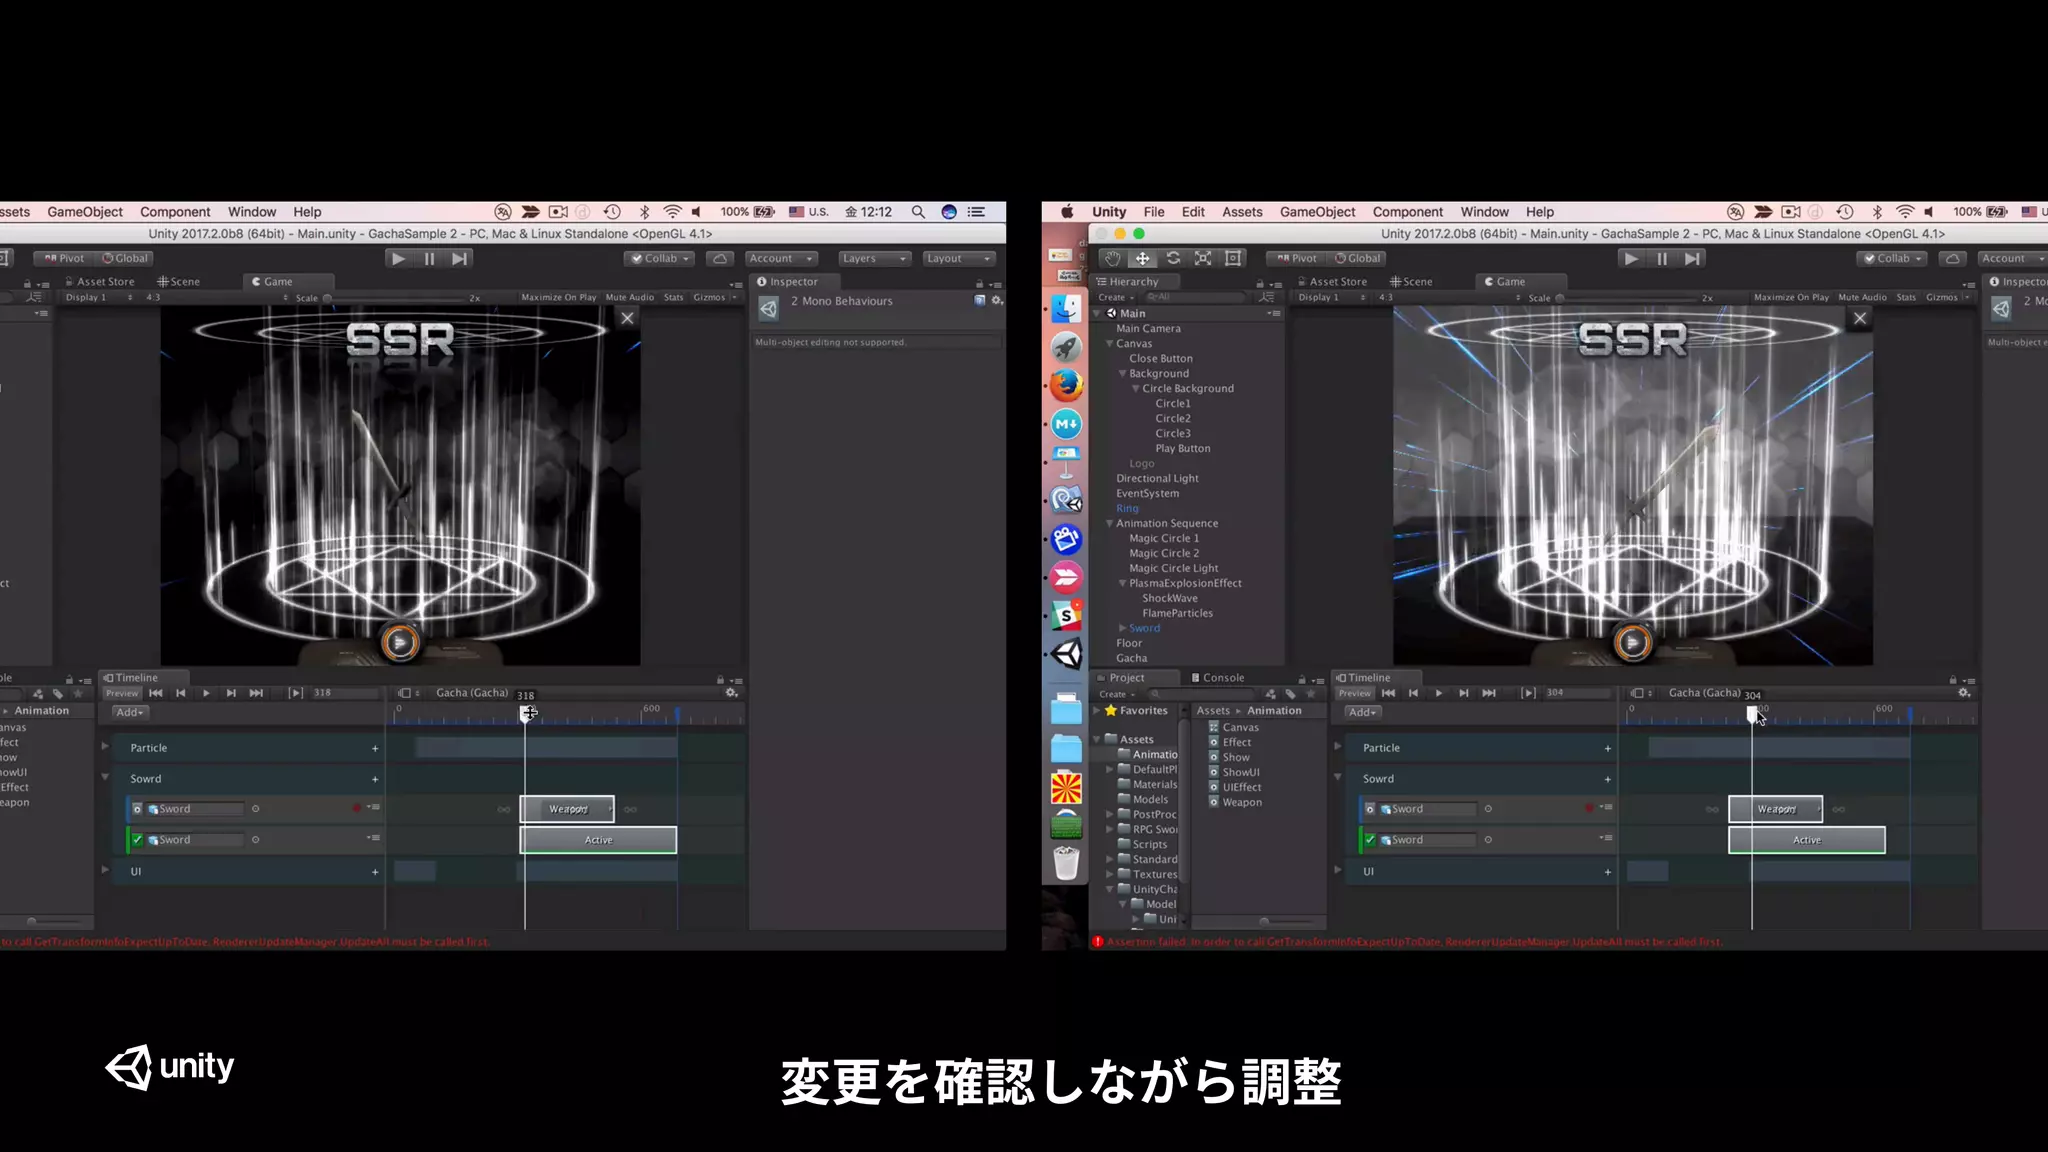Expand Particle track group in right Timeline
The width and height of the screenshot is (2048, 1152).
pos(1337,746)
